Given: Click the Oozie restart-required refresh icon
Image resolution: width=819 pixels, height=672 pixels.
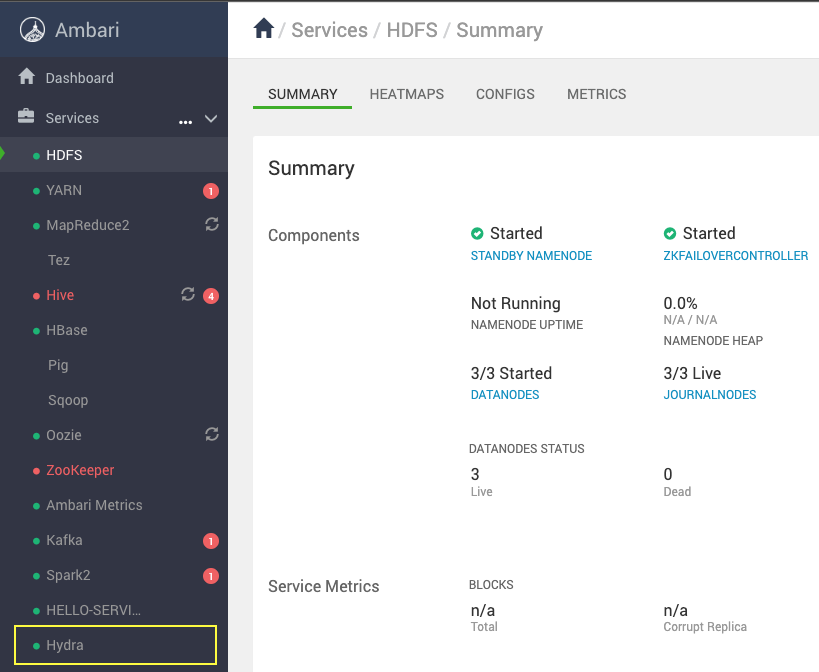Looking at the screenshot, I should coord(212,434).
